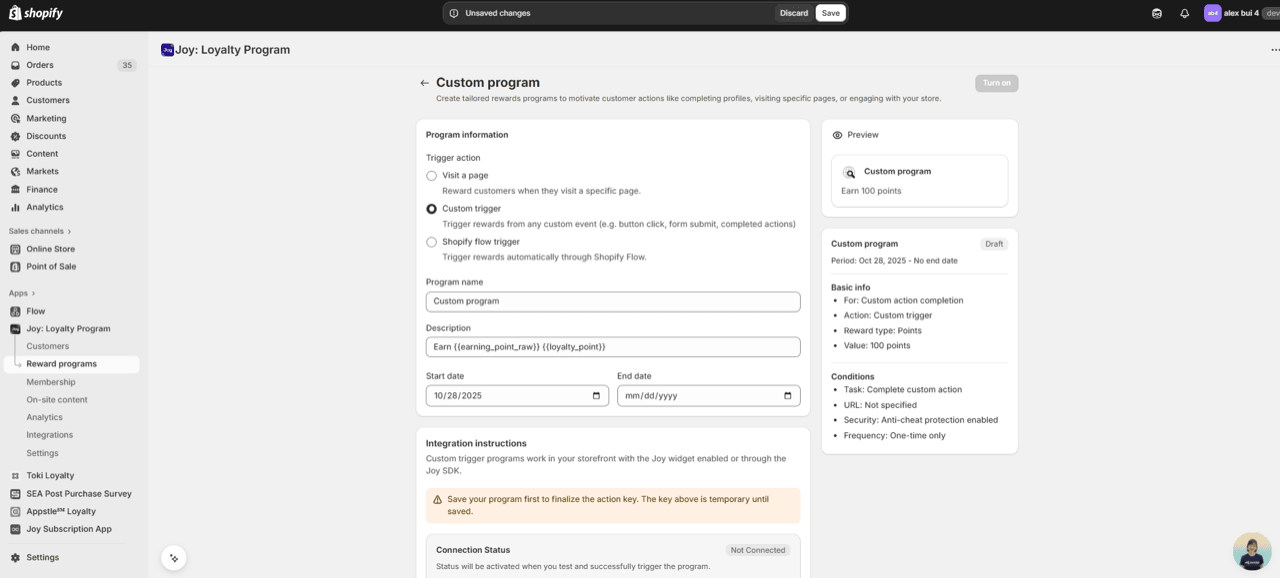
Task: Click the sparkle floating assistant icon
Action: [174, 558]
